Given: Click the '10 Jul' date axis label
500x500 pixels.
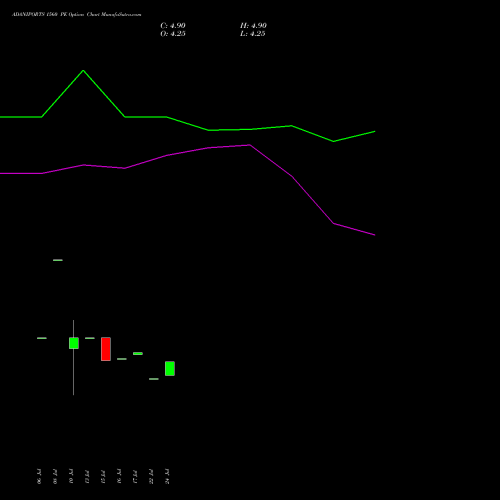Looking at the screenshot, I should click(x=71, y=477).
